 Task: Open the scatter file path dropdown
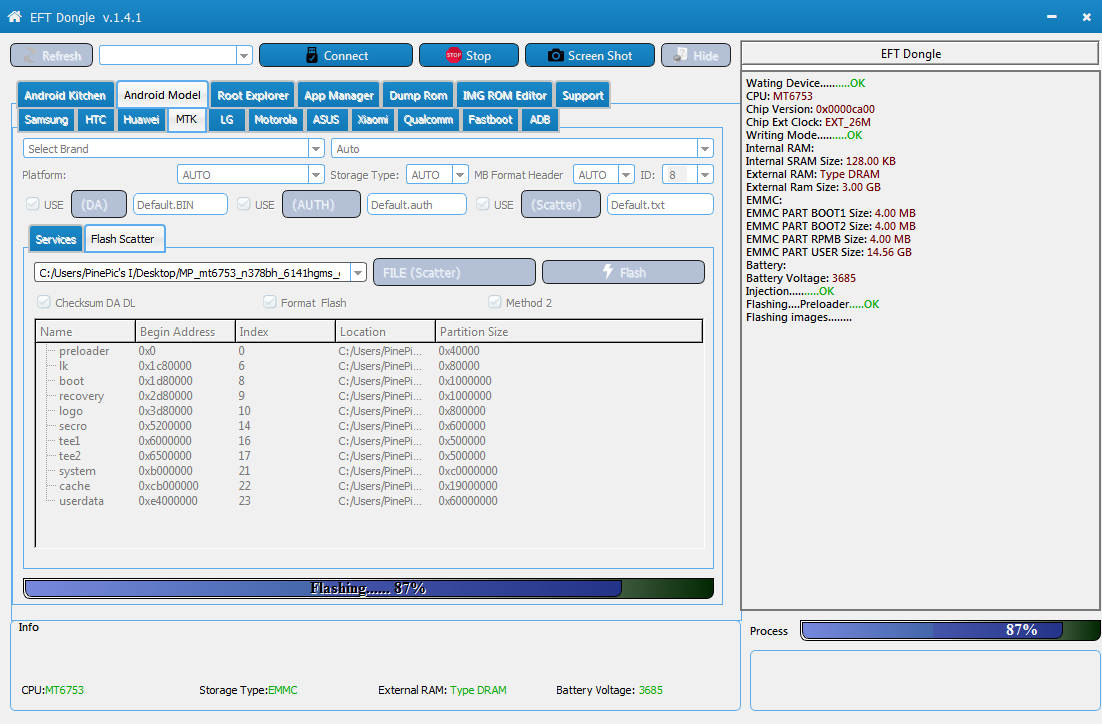pyautogui.click(x=358, y=273)
